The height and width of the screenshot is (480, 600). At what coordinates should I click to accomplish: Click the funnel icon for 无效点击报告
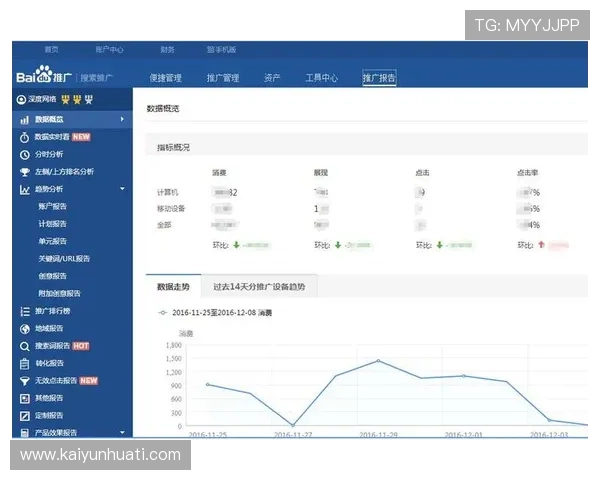coord(24,381)
